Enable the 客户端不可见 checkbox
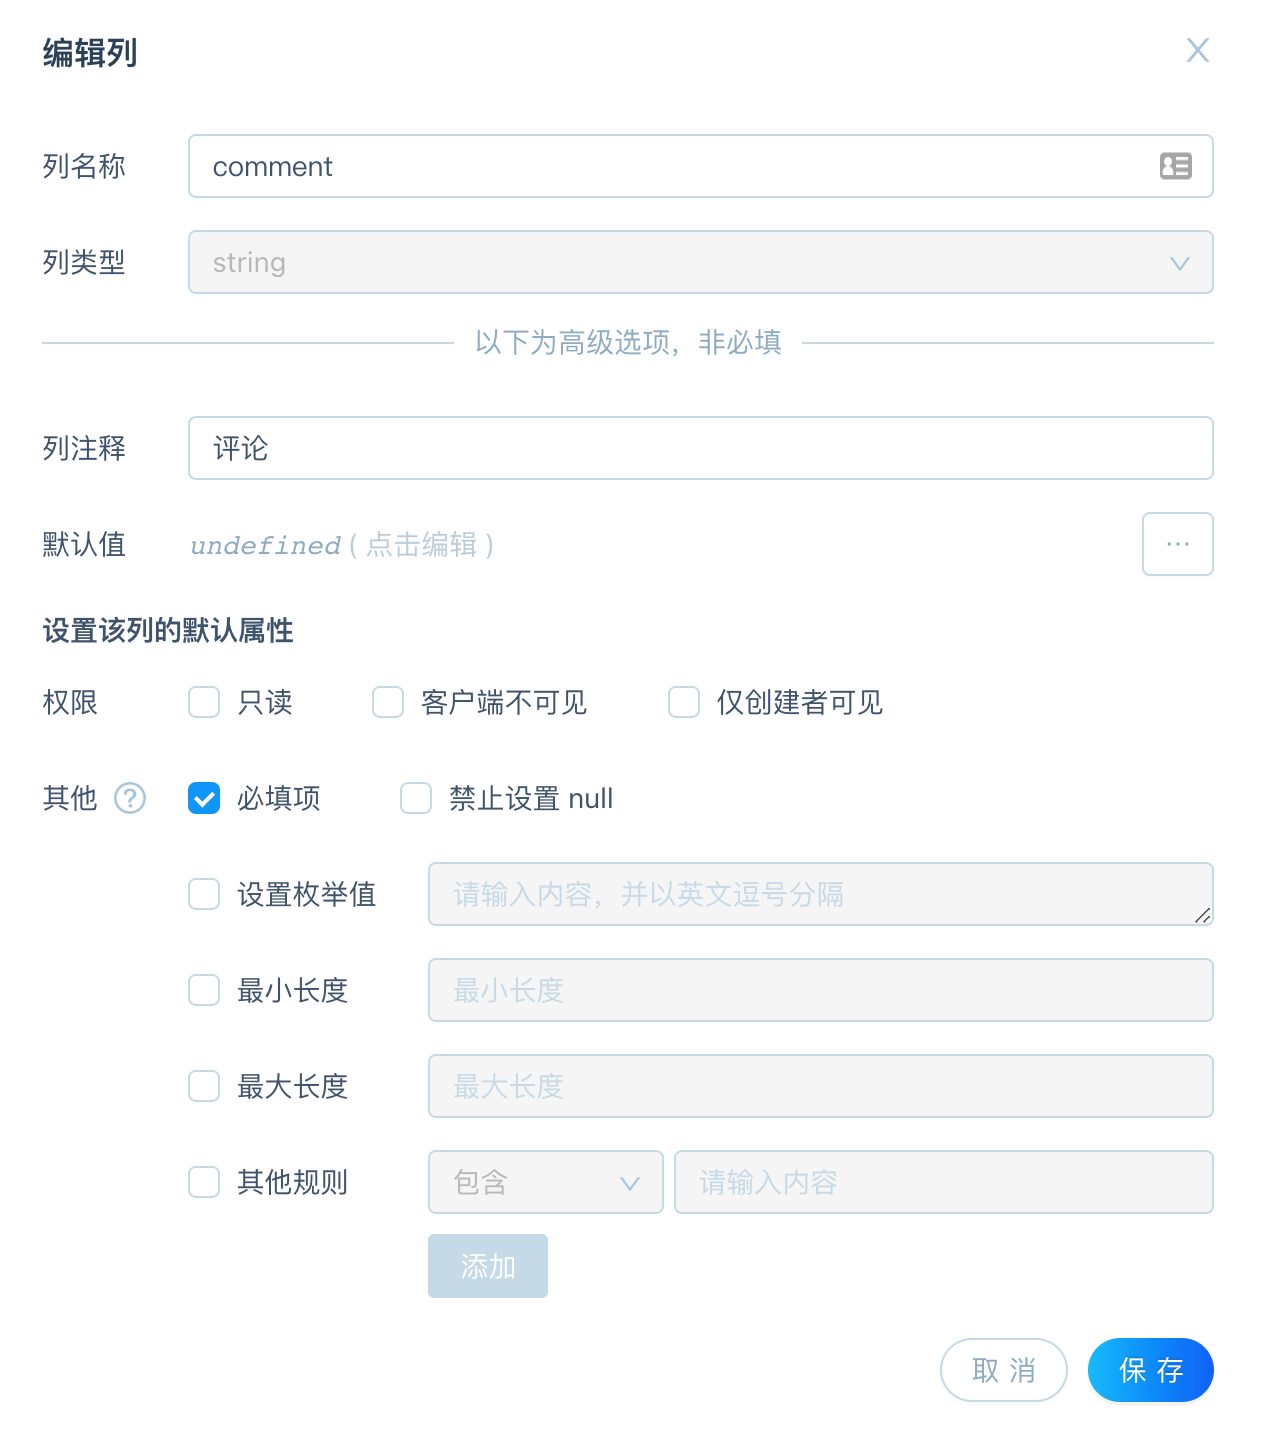This screenshot has width=1276, height=1446. (x=388, y=702)
